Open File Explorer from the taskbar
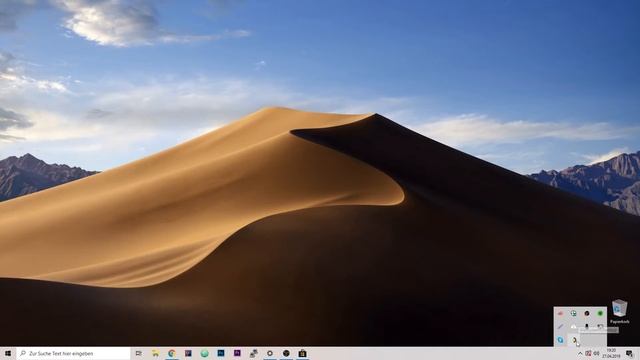This screenshot has height=360, width=640. tap(156, 353)
